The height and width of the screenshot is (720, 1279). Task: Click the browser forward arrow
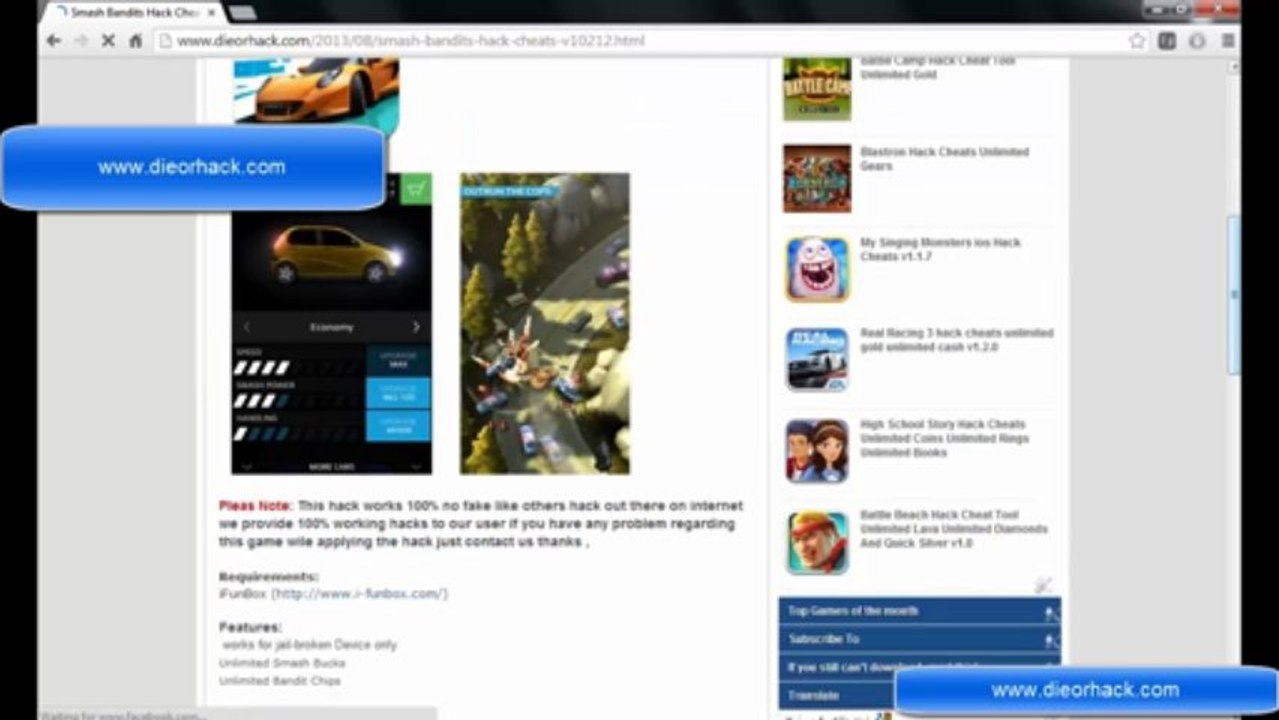click(82, 41)
